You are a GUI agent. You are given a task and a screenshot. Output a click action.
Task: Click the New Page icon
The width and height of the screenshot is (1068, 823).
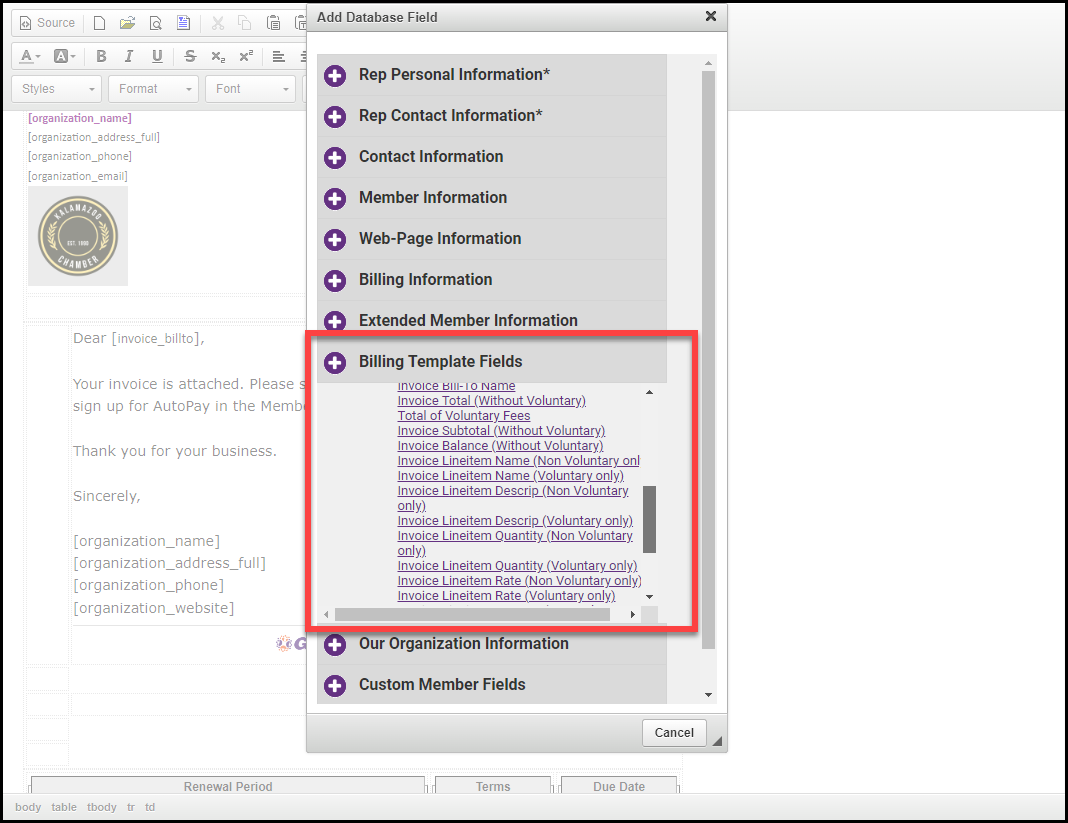99,23
